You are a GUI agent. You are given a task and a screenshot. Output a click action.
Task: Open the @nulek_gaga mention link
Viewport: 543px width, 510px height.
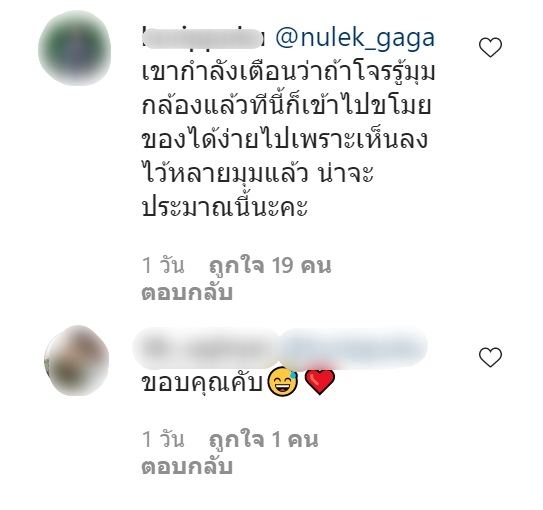355,38
